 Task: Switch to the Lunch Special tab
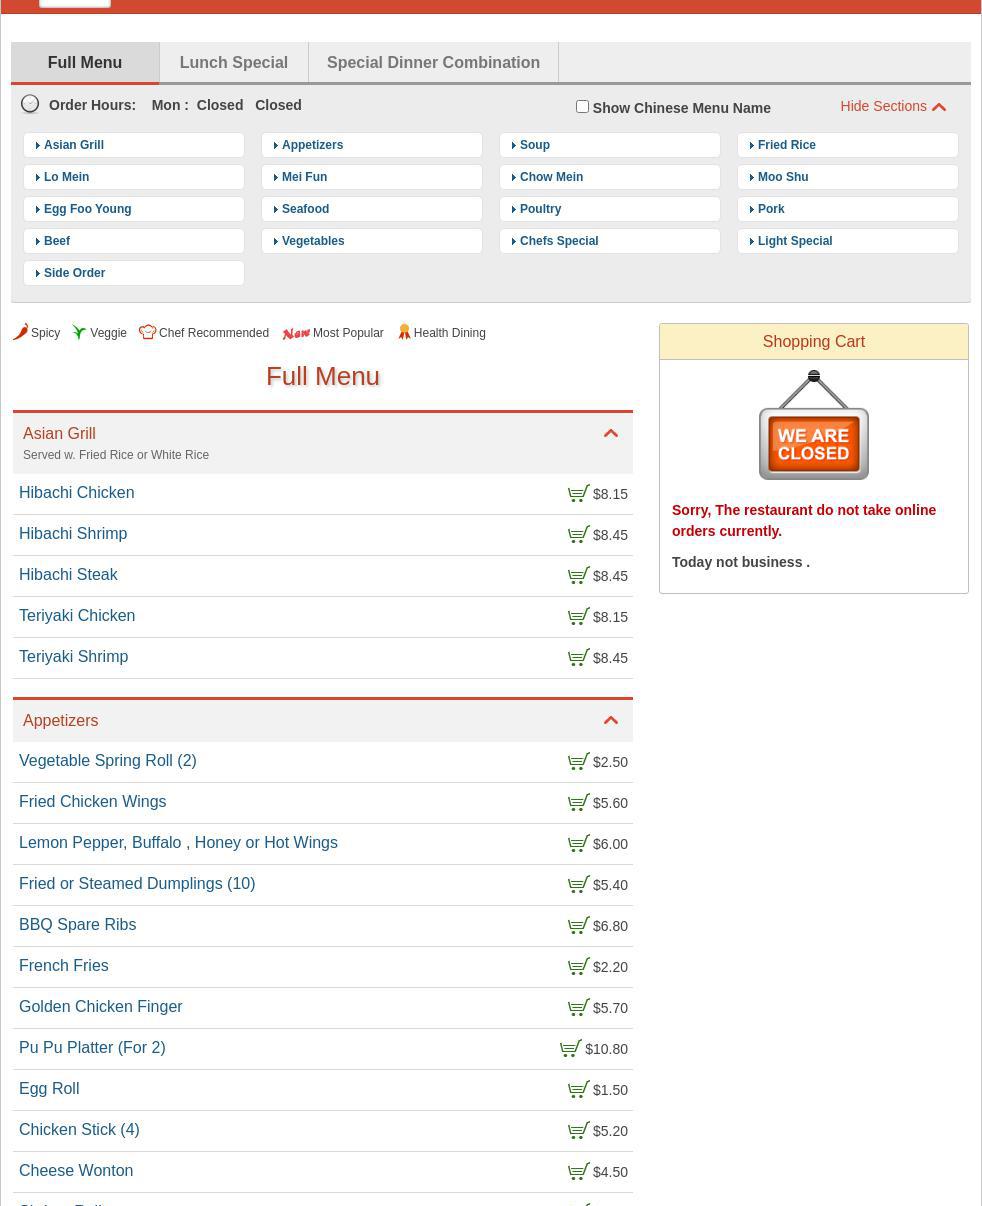(x=234, y=62)
